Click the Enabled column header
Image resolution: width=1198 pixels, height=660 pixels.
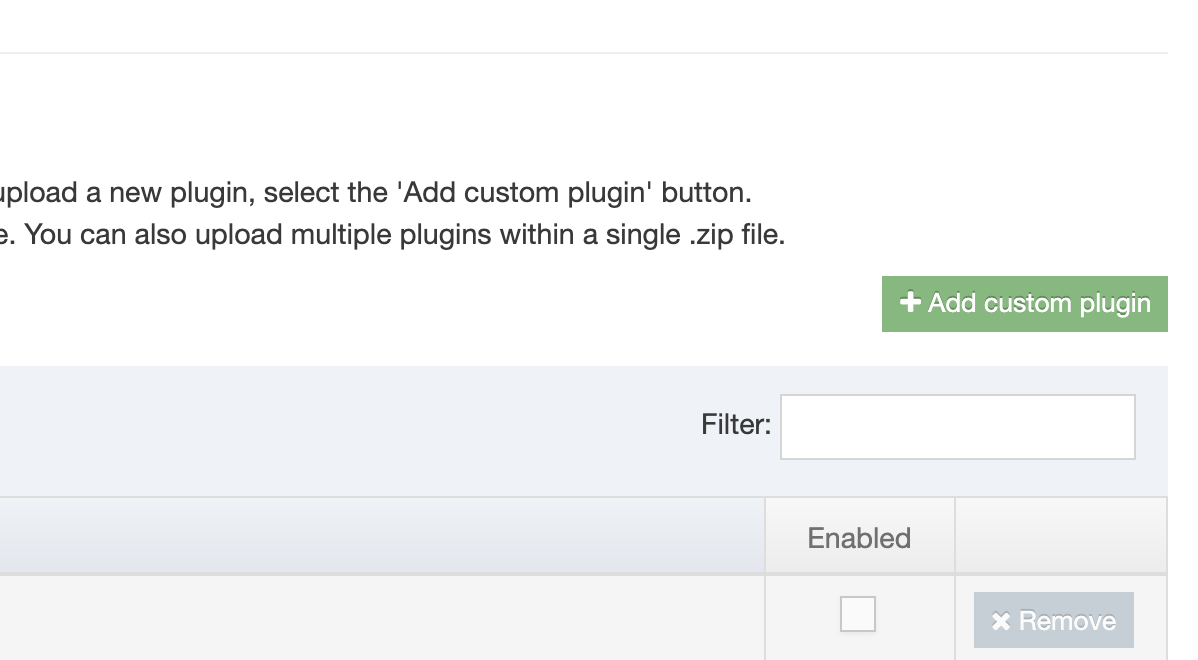(x=859, y=536)
